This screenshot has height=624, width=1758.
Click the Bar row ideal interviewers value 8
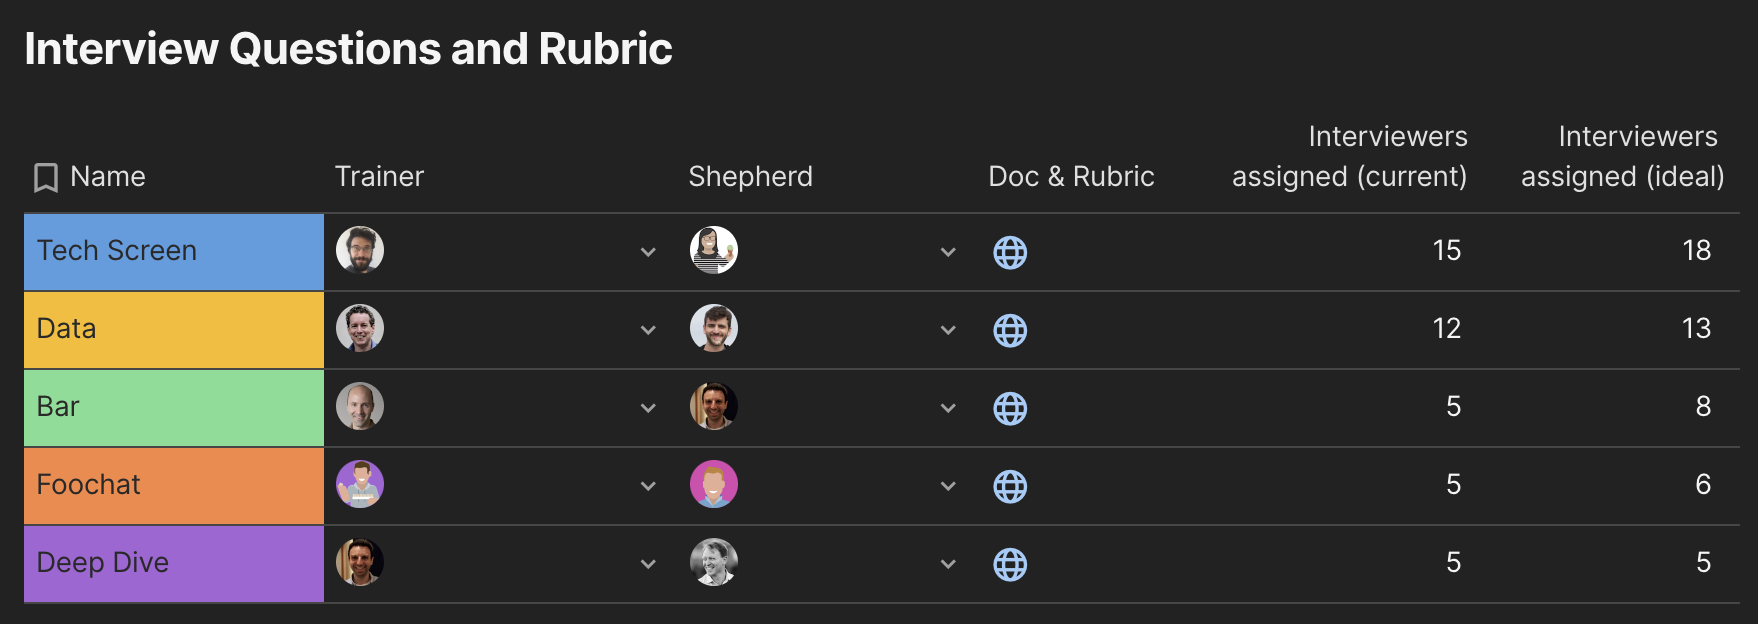coord(1703,407)
